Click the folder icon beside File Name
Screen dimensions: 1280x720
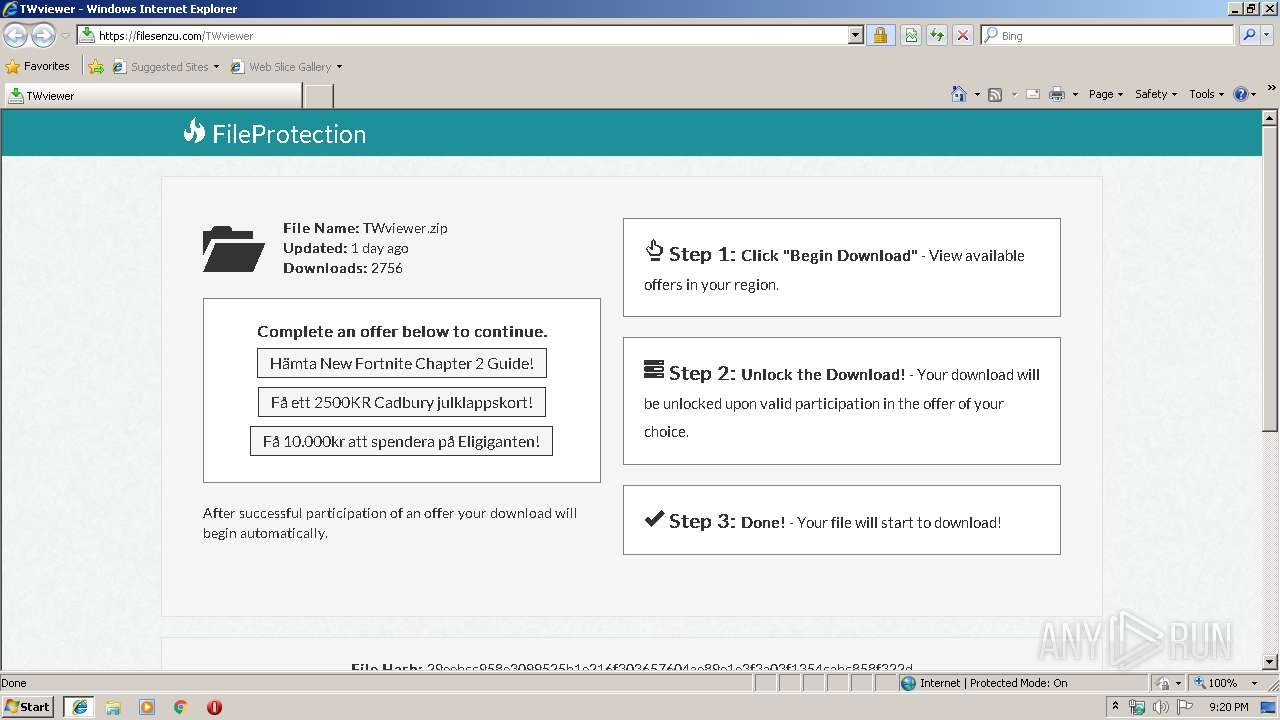point(233,249)
